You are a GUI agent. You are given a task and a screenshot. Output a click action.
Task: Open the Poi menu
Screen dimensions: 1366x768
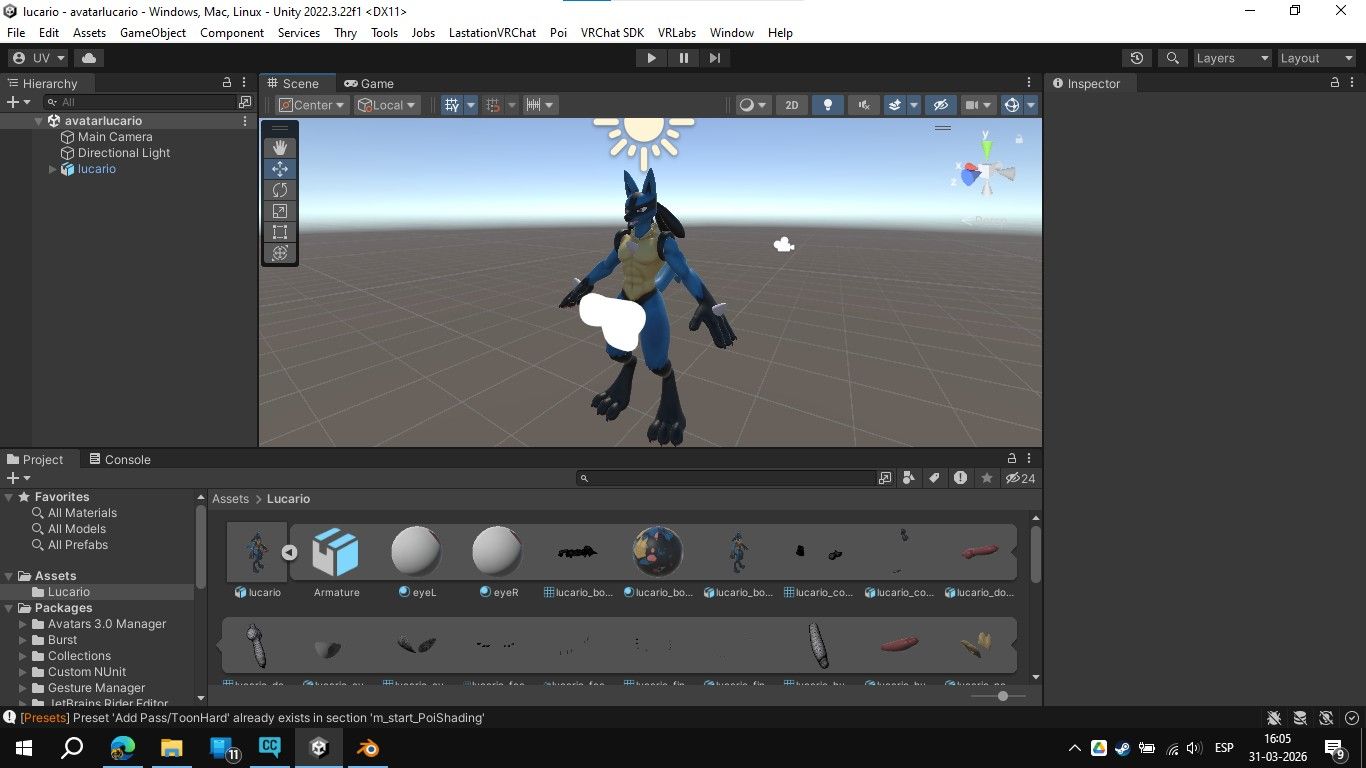(558, 32)
